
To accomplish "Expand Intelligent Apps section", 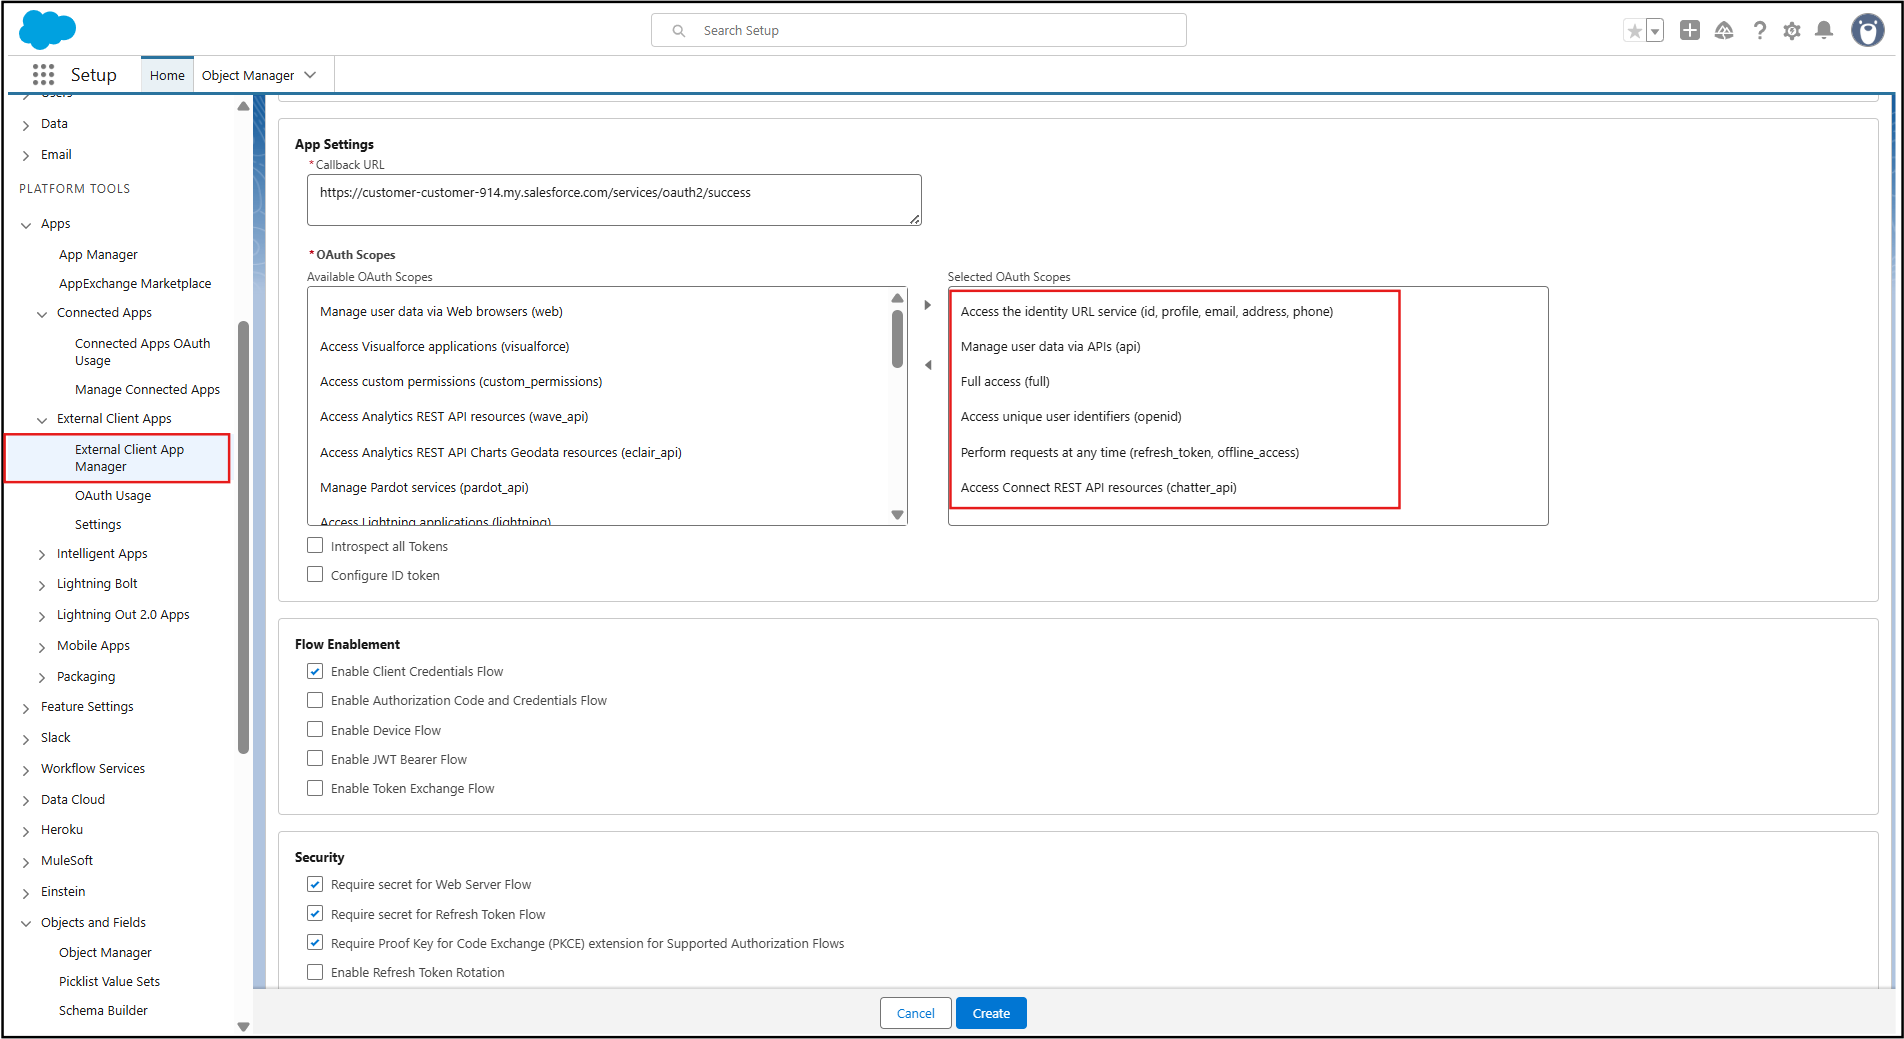I will pyautogui.click(x=42, y=554).
